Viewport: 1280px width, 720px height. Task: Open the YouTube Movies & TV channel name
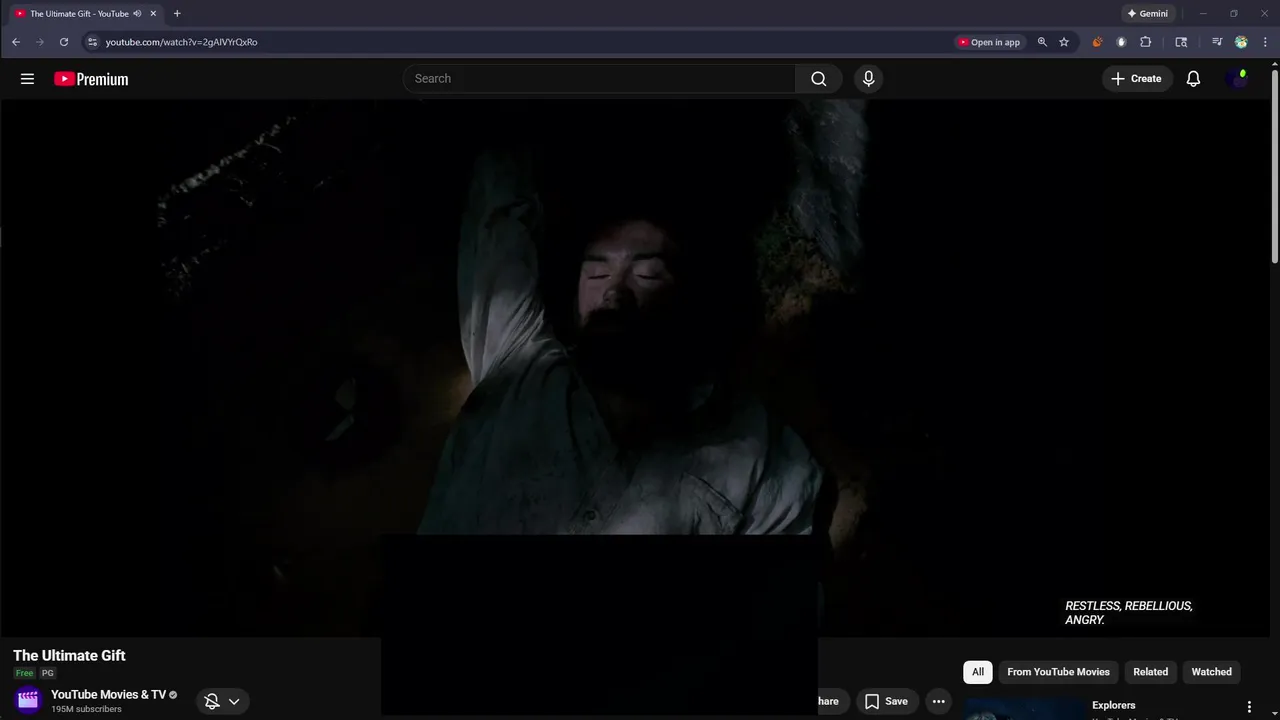coord(108,695)
